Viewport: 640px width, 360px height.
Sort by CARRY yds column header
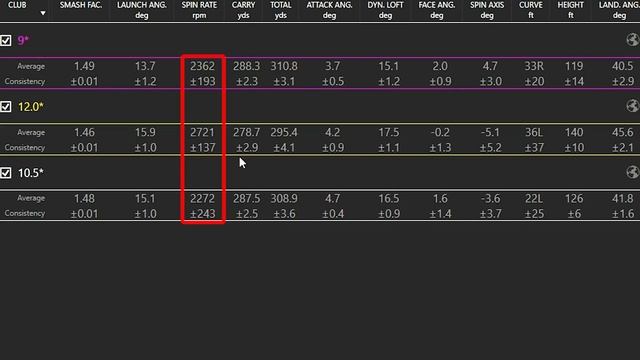[x=243, y=10]
